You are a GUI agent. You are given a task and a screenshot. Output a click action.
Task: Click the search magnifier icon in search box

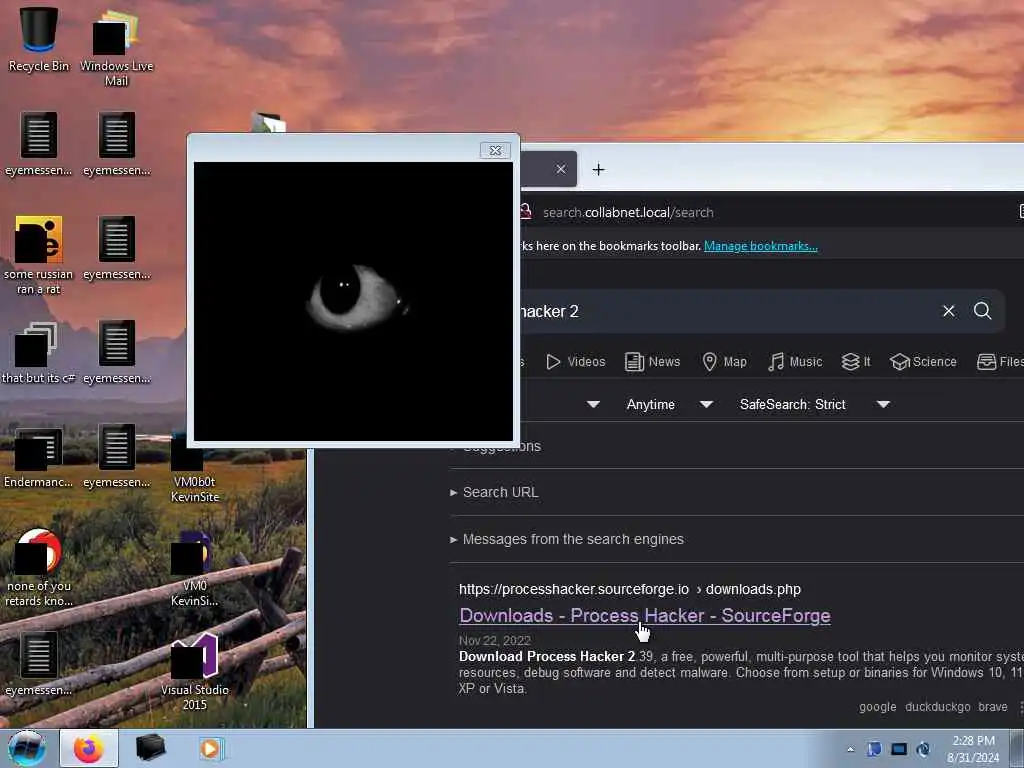[982, 311]
